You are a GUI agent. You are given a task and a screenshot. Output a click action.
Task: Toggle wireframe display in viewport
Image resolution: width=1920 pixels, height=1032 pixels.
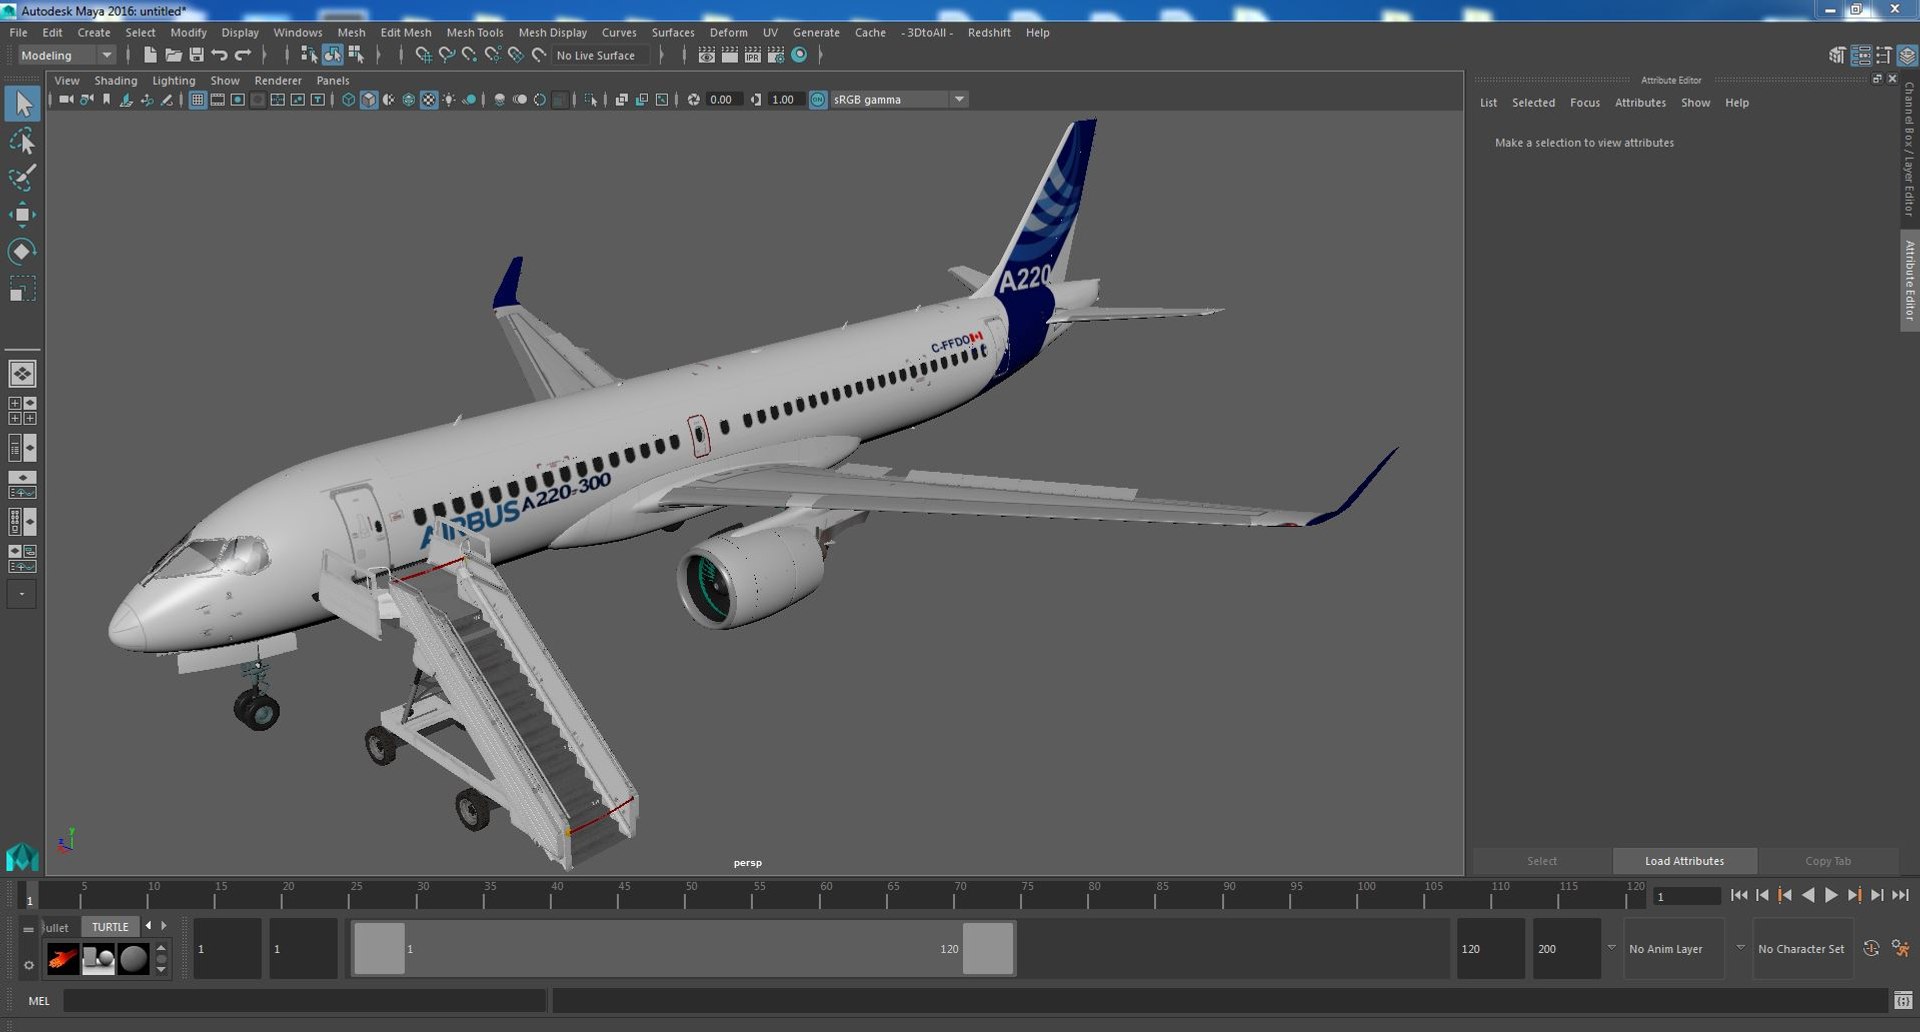[x=348, y=99]
